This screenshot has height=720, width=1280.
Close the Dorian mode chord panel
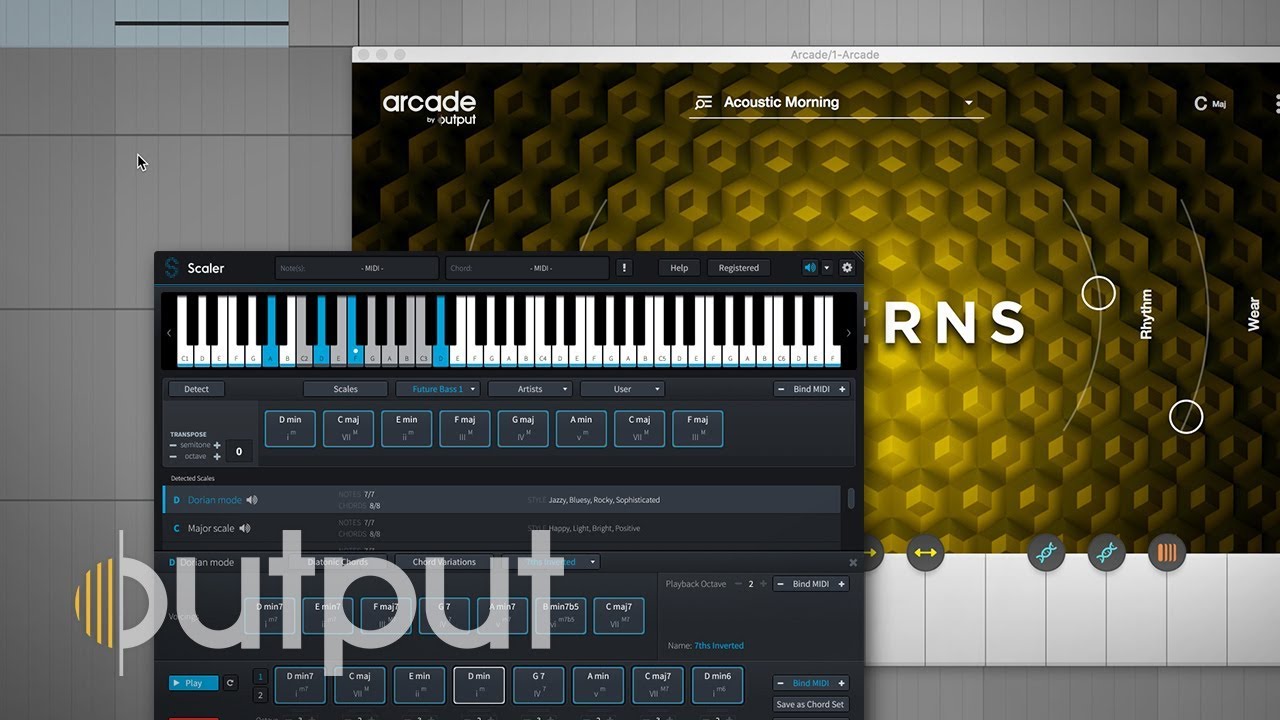point(853,562)
